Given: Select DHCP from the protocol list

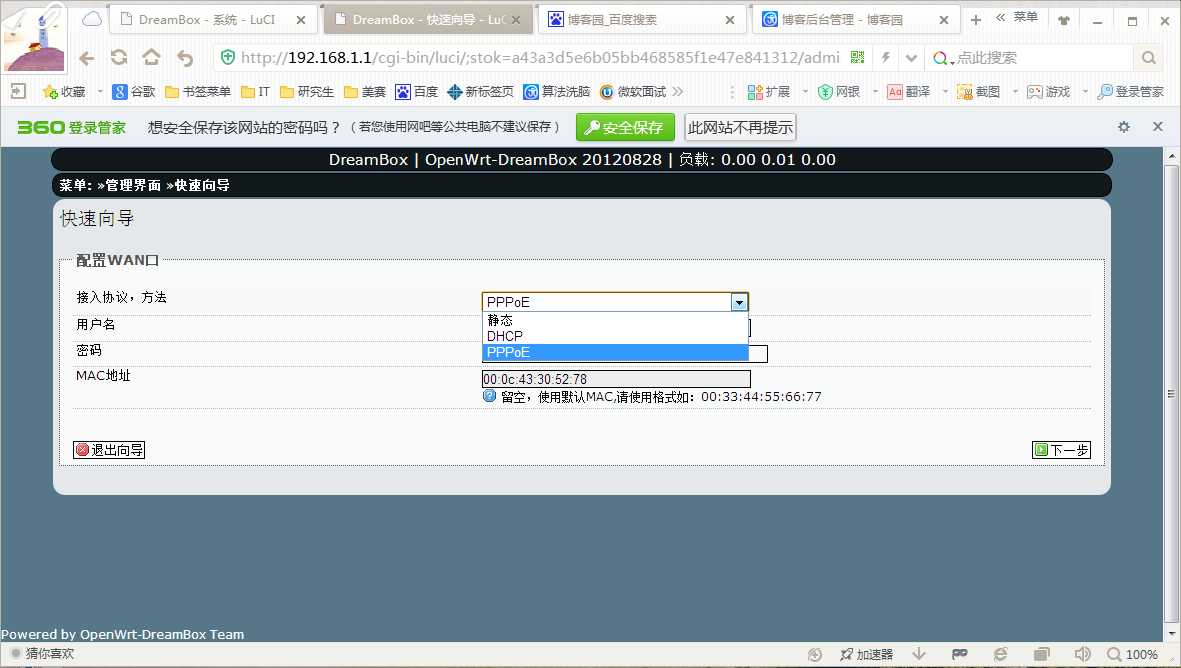Looking at the screenshot, I should [615, 336].
